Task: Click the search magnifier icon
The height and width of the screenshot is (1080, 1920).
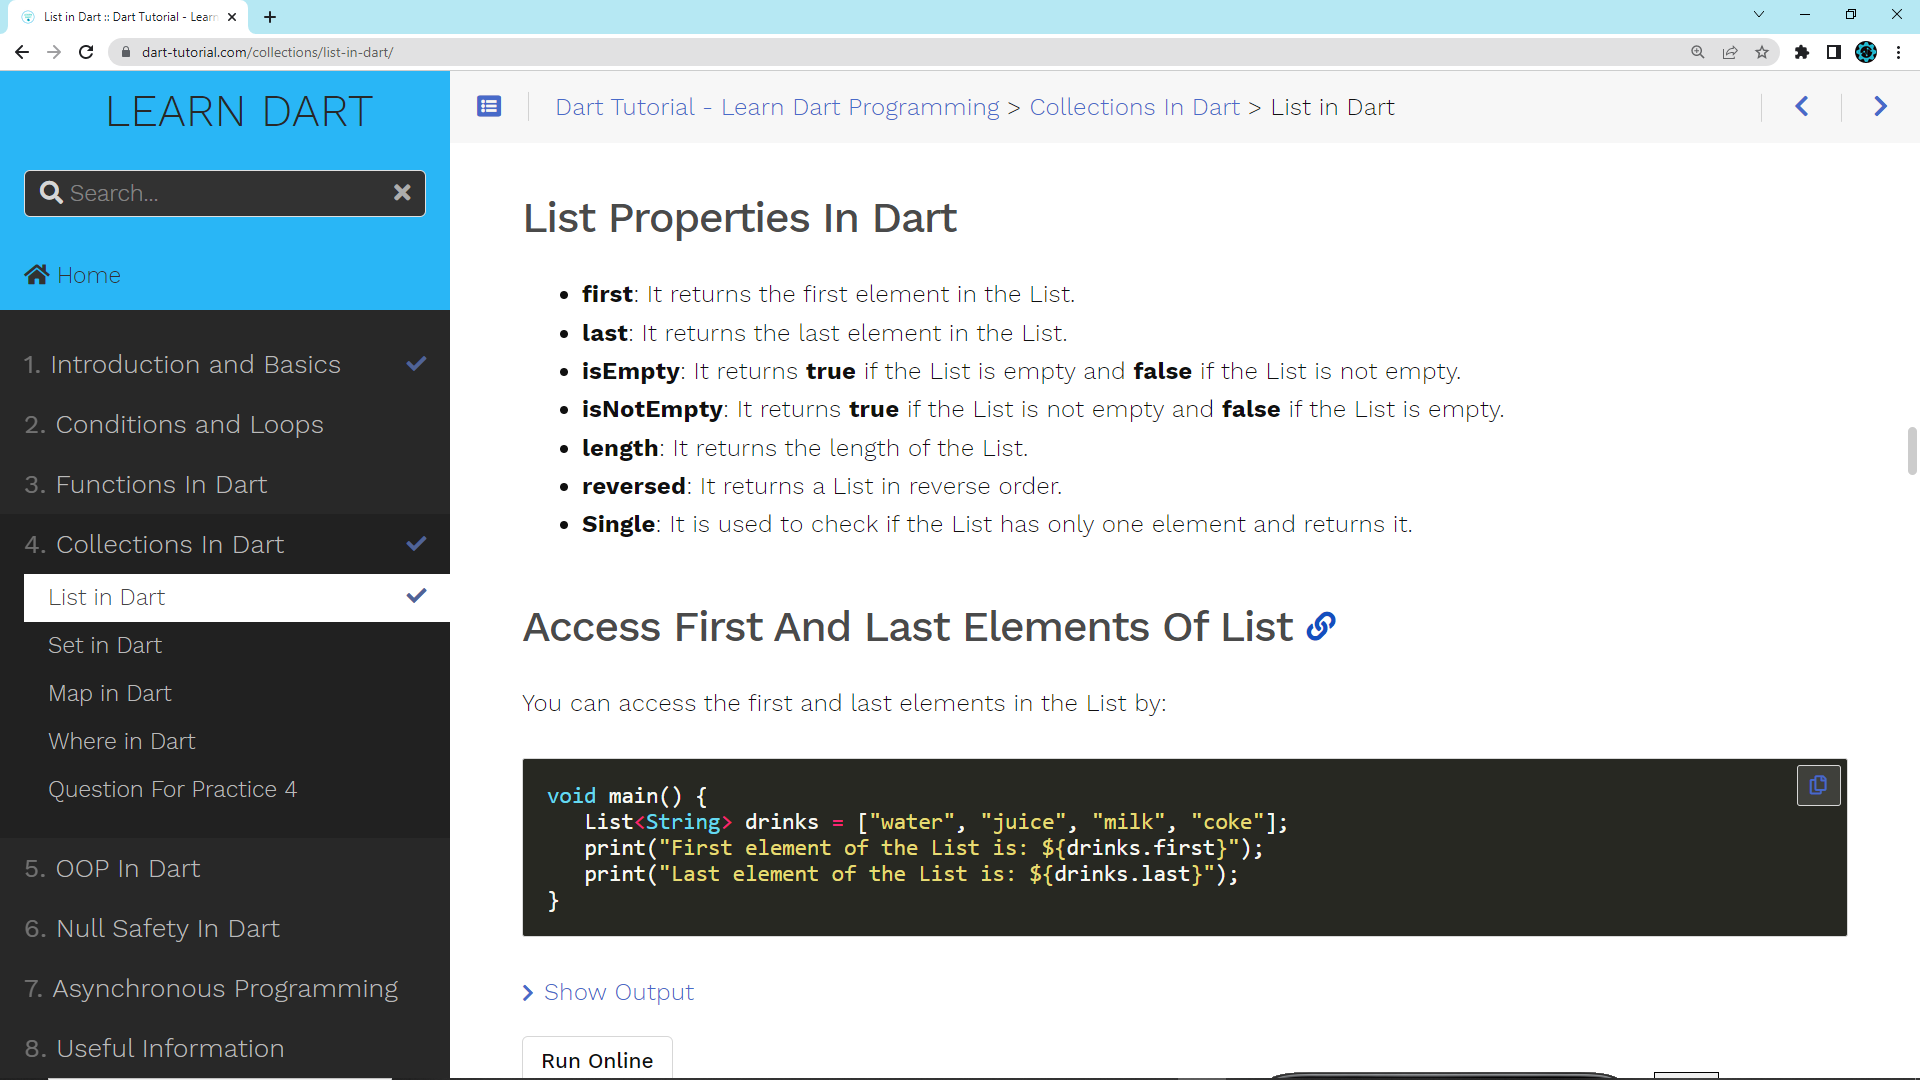Action: pyautogui.click(x=51, y=192)
